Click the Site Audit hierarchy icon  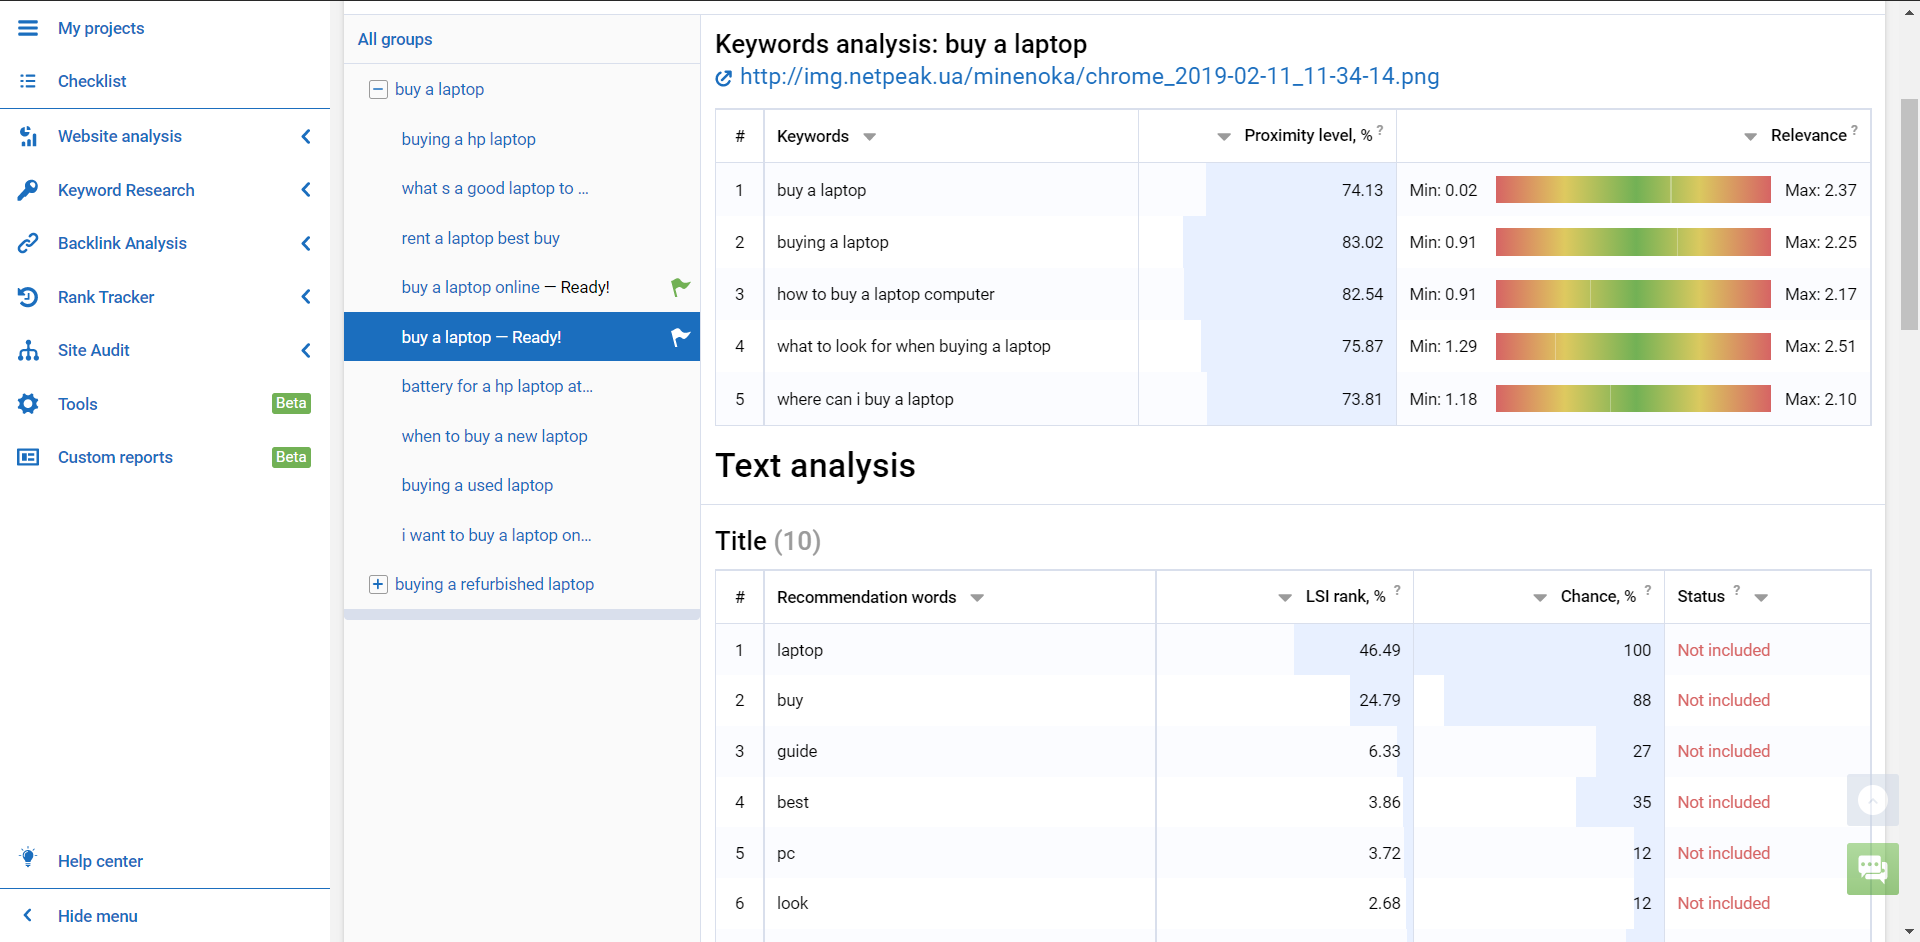[x=28, y=350]
